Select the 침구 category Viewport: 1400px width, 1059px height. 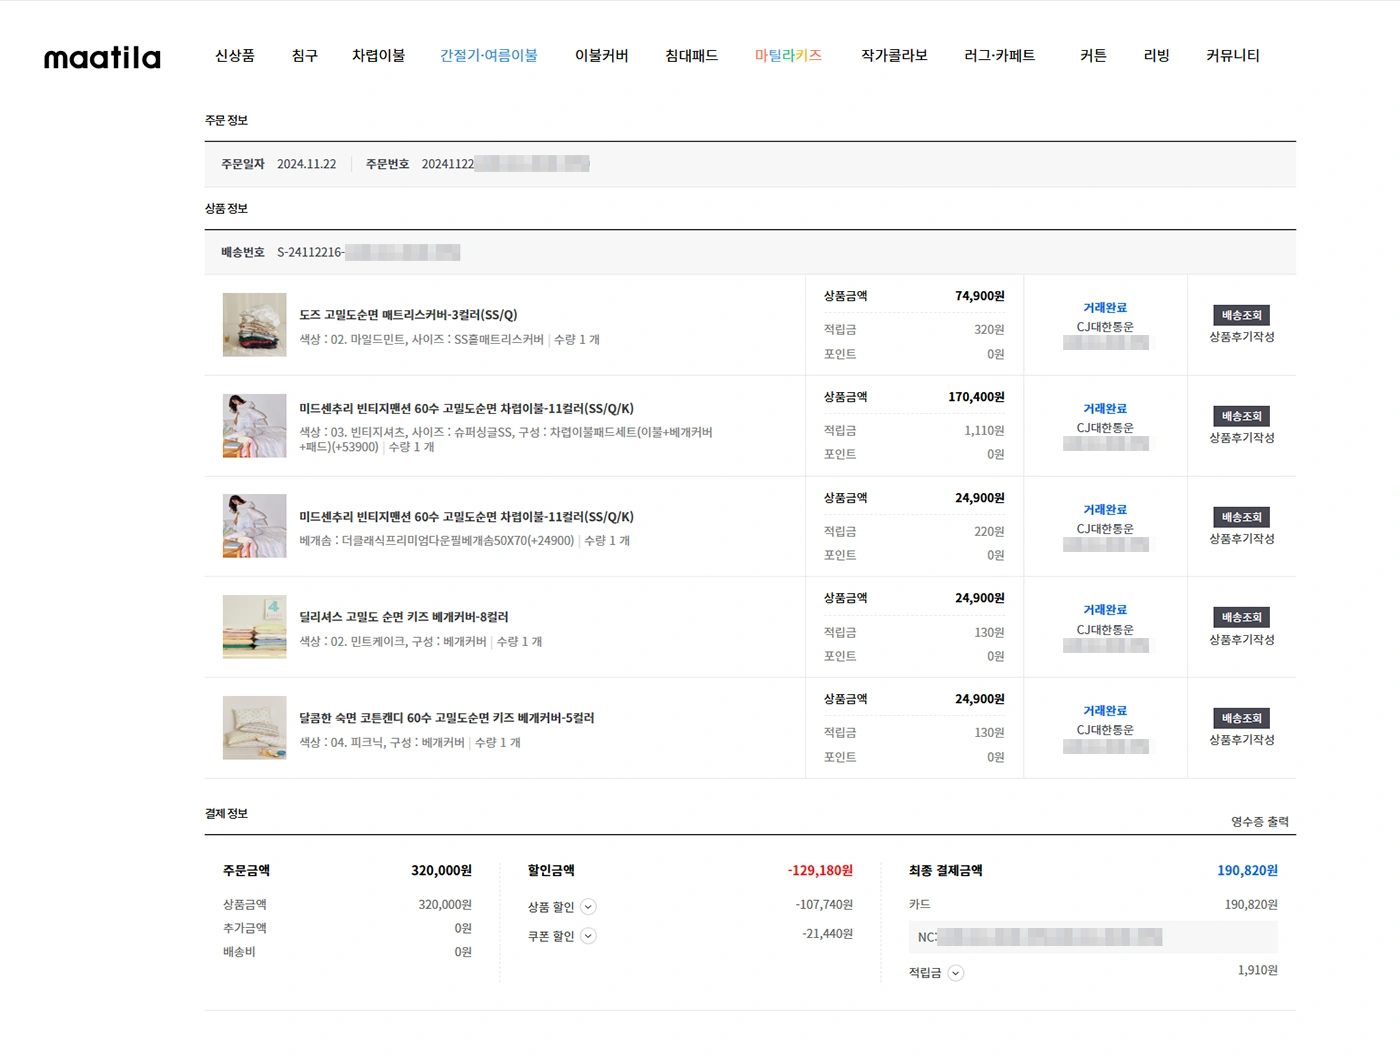pos(304,56)
